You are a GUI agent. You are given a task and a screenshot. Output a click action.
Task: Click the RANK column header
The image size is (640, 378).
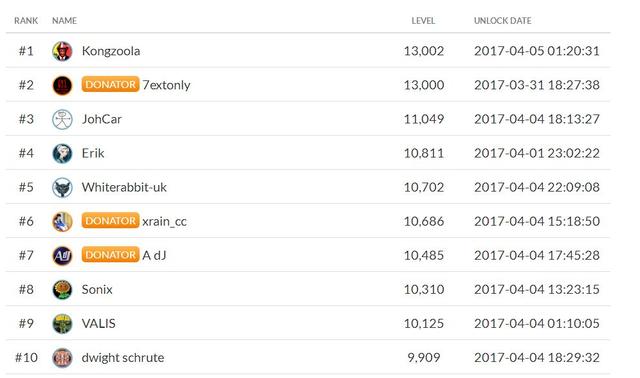26,20
